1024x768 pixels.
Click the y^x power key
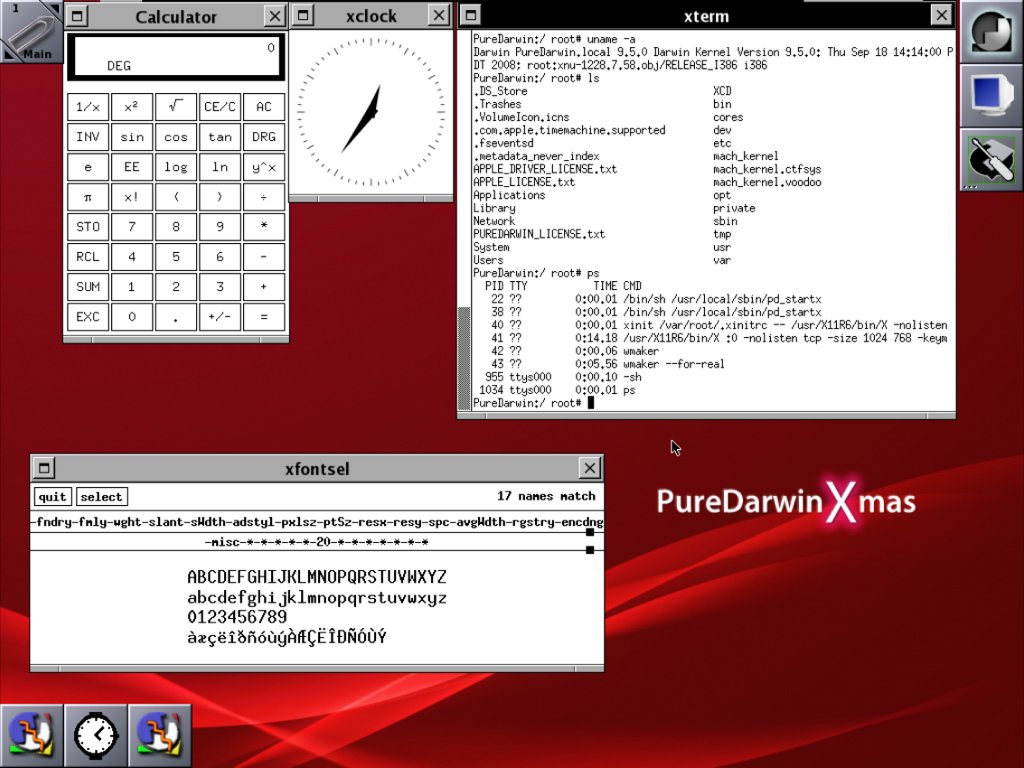tap(264, 167)
